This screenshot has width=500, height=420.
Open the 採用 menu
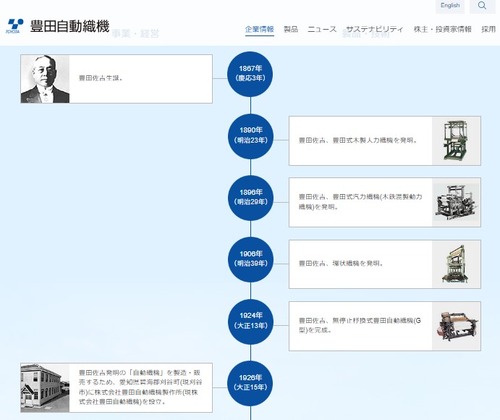coord(488,29)
